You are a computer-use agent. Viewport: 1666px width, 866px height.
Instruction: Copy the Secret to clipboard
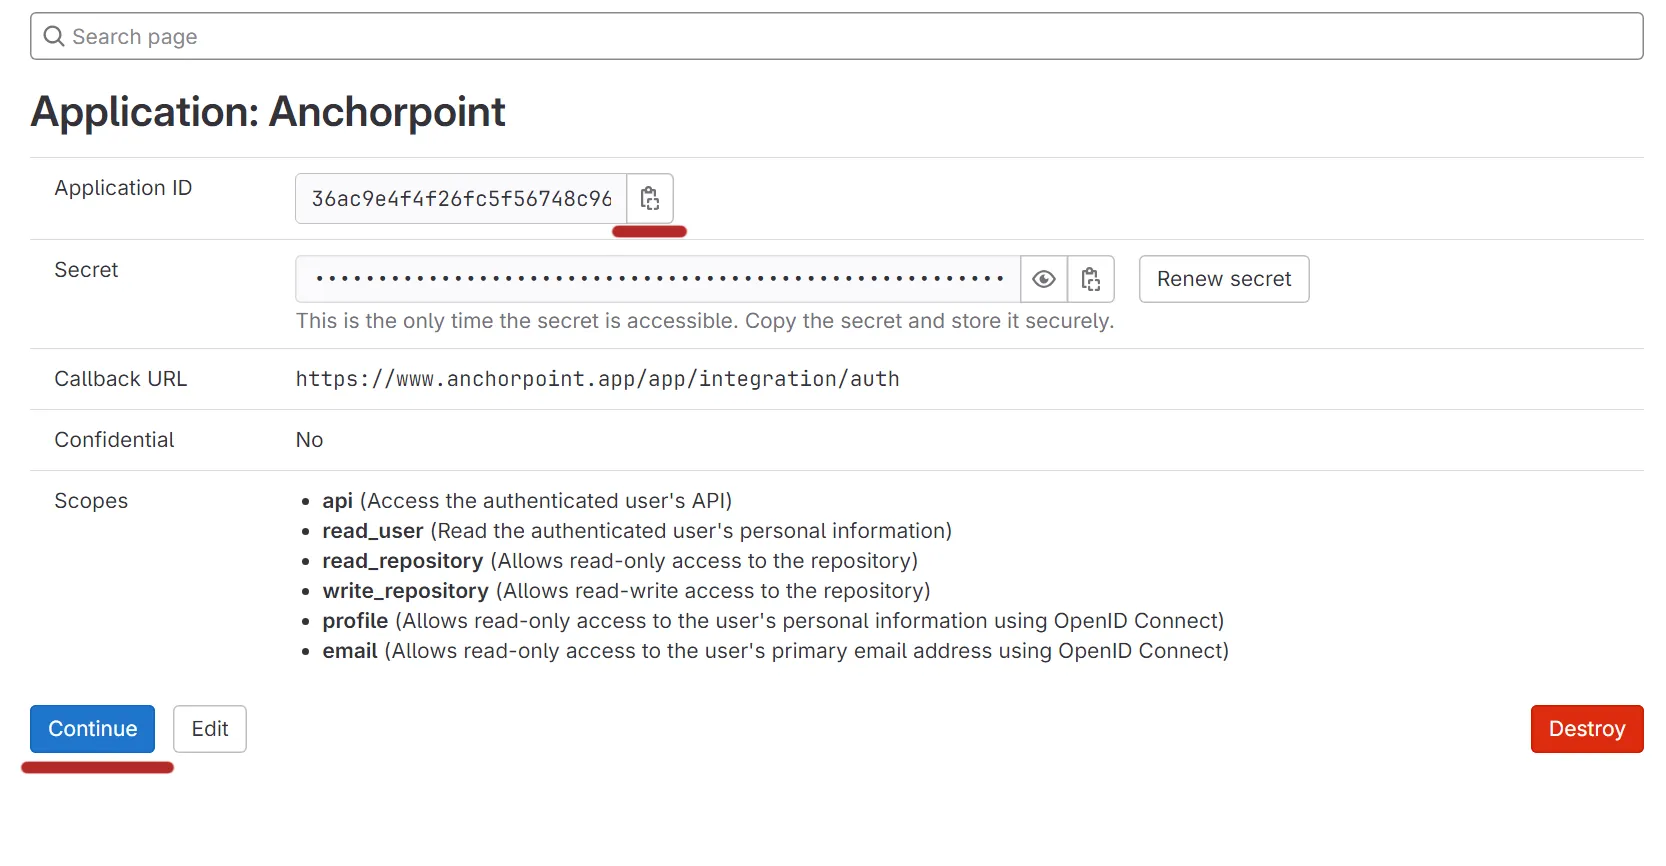coord(1091,279)
